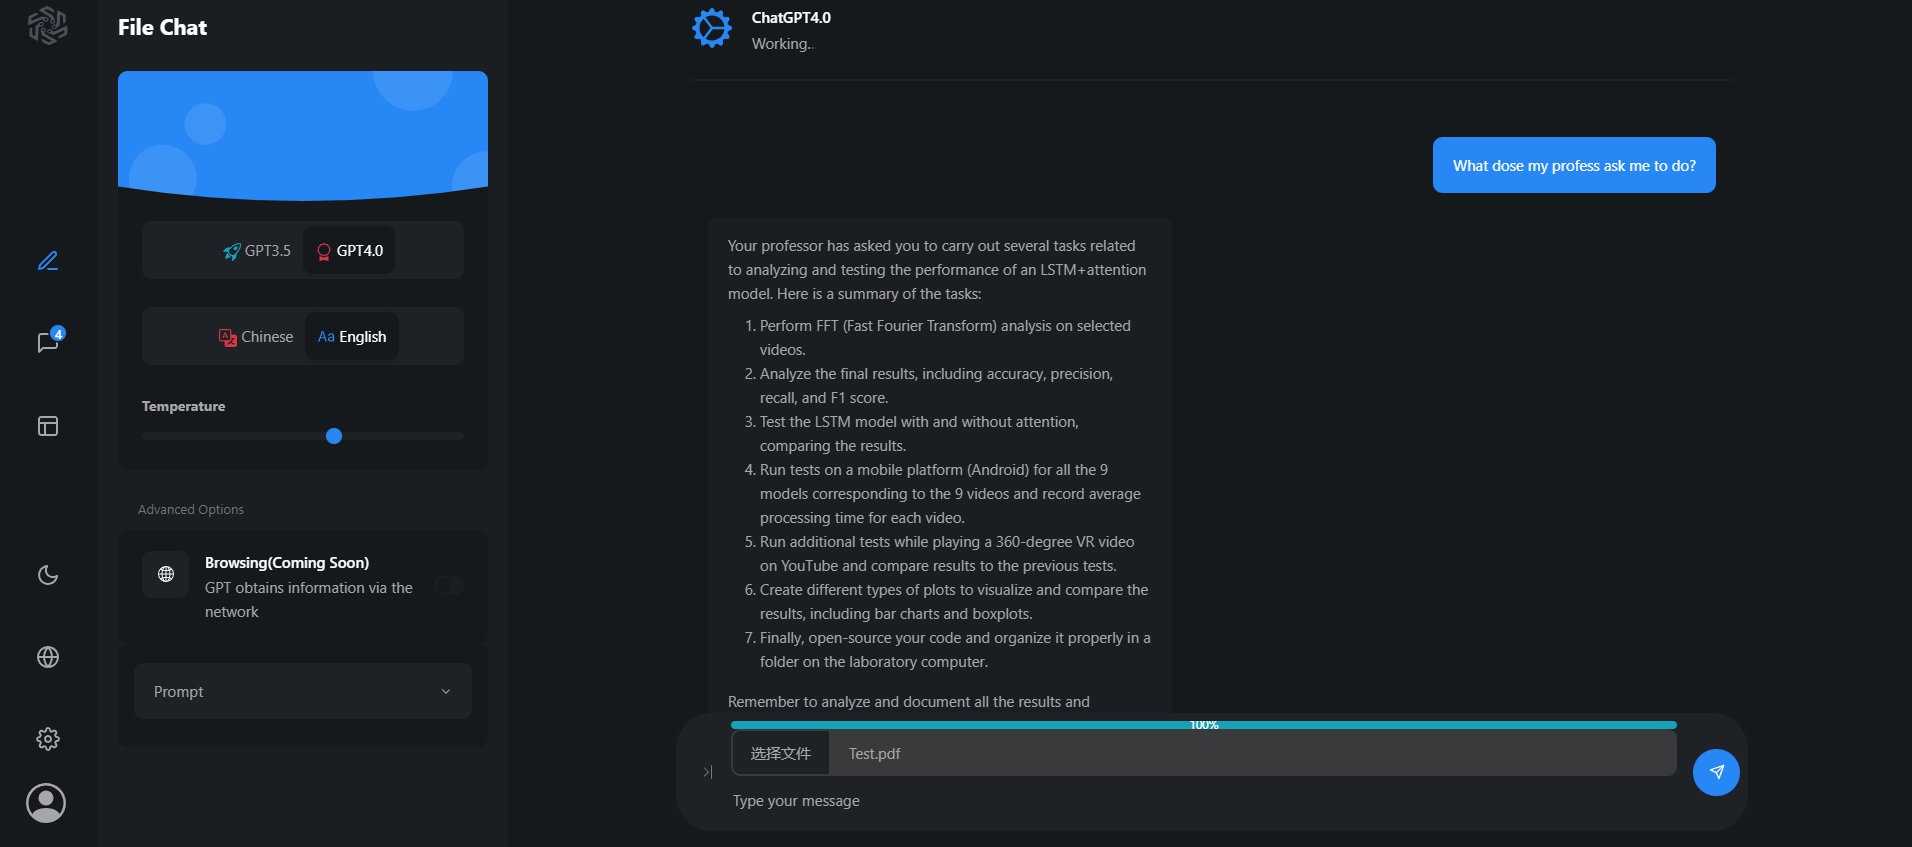Click the Browsing(Coming Soon) title
Image resolution: width=1912 pixels, height=847 pixels.
coord(287,563)
